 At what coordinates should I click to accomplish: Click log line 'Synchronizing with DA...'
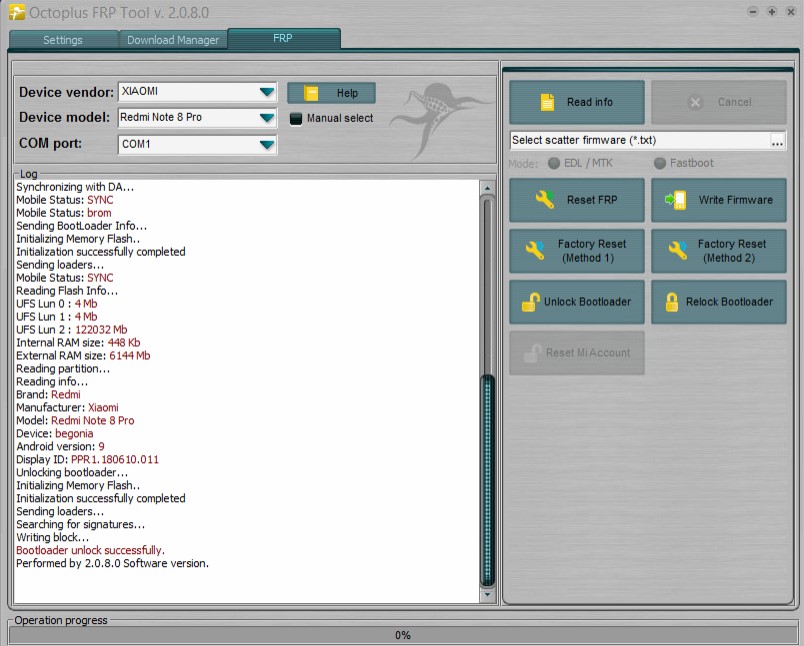[x=75, y=187]
